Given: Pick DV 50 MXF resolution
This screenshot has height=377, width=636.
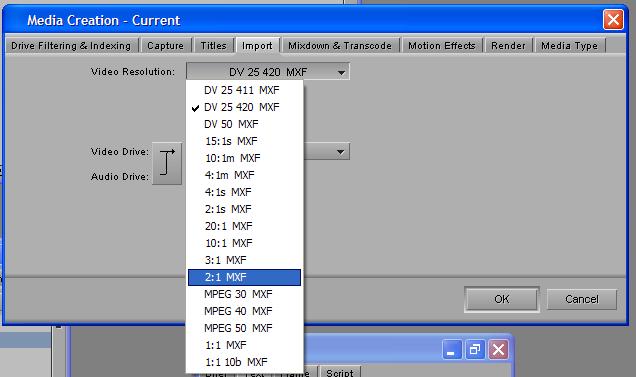Looking at the screenshot, I should coord(244,124).
